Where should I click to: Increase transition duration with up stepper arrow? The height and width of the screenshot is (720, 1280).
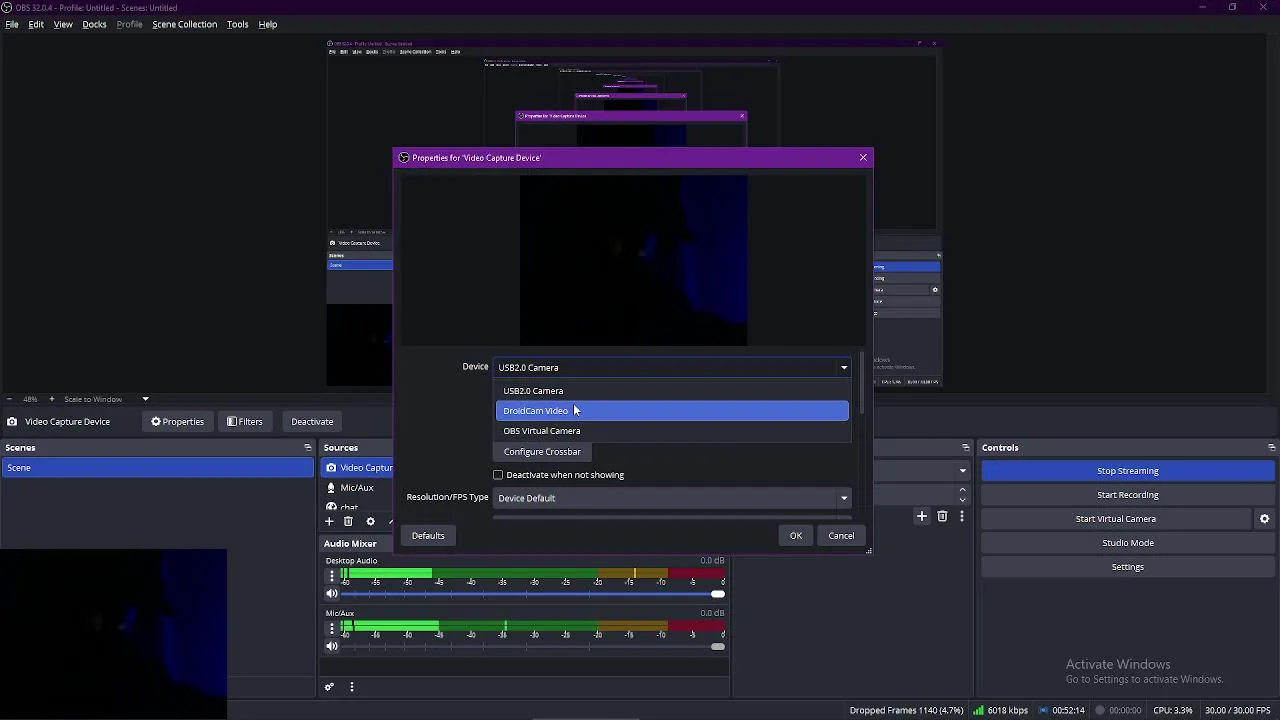click(x=963, y=490)
